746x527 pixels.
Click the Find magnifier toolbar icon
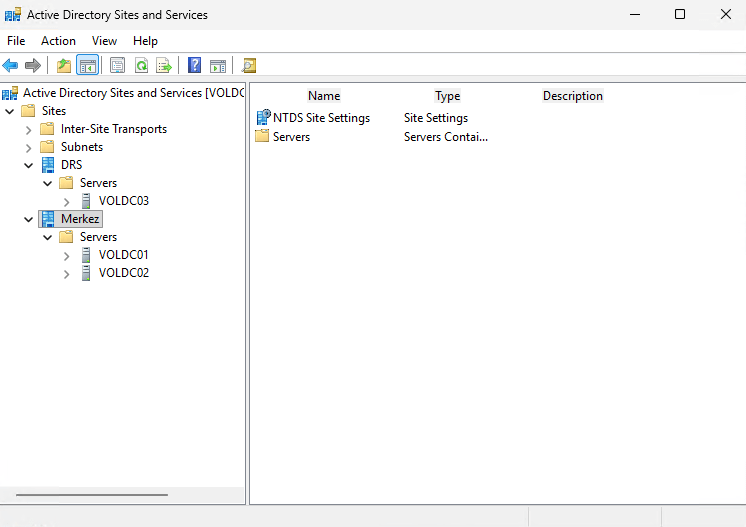click(x=249, y=66)
